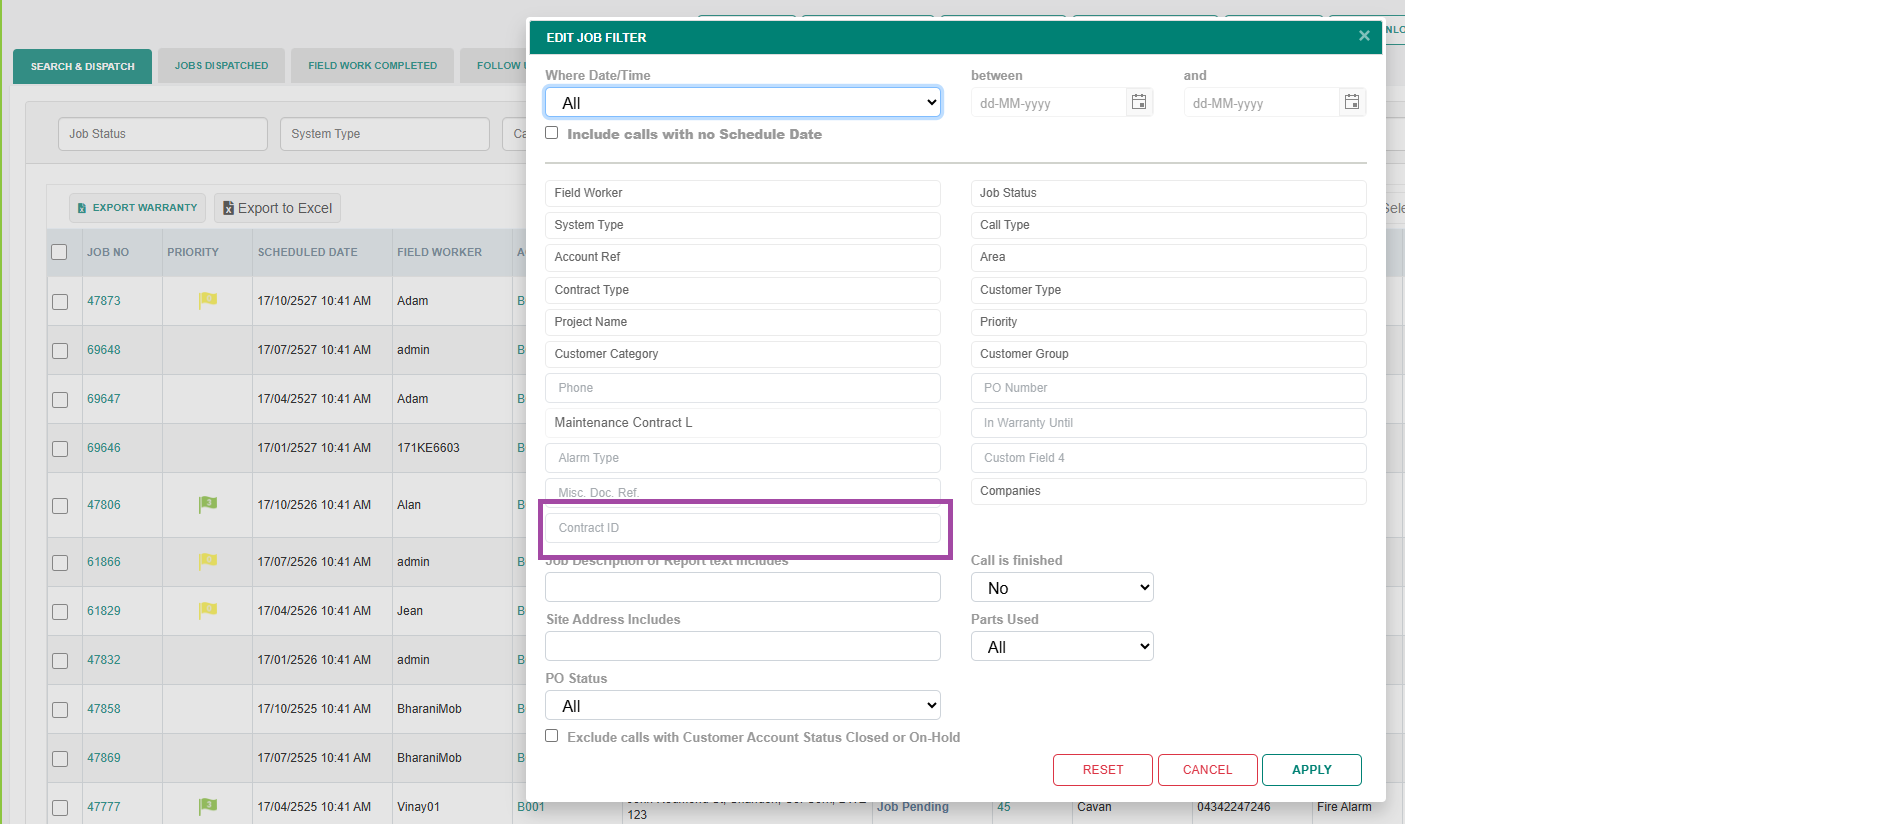
Task: Click Export to Excel button
Action: point(277,208)
